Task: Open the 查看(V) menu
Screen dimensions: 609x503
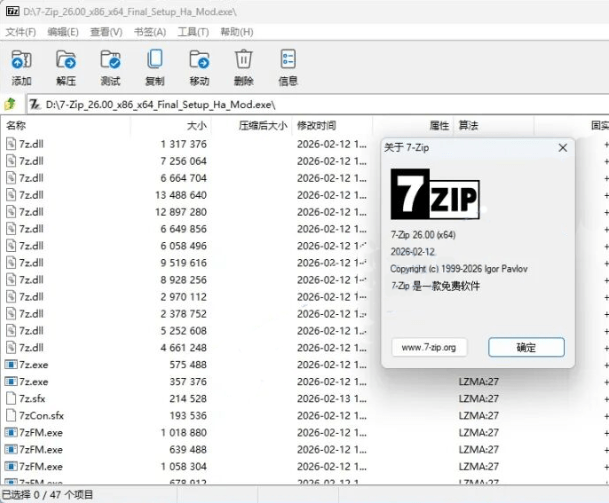Action: (x=106, y=32)
